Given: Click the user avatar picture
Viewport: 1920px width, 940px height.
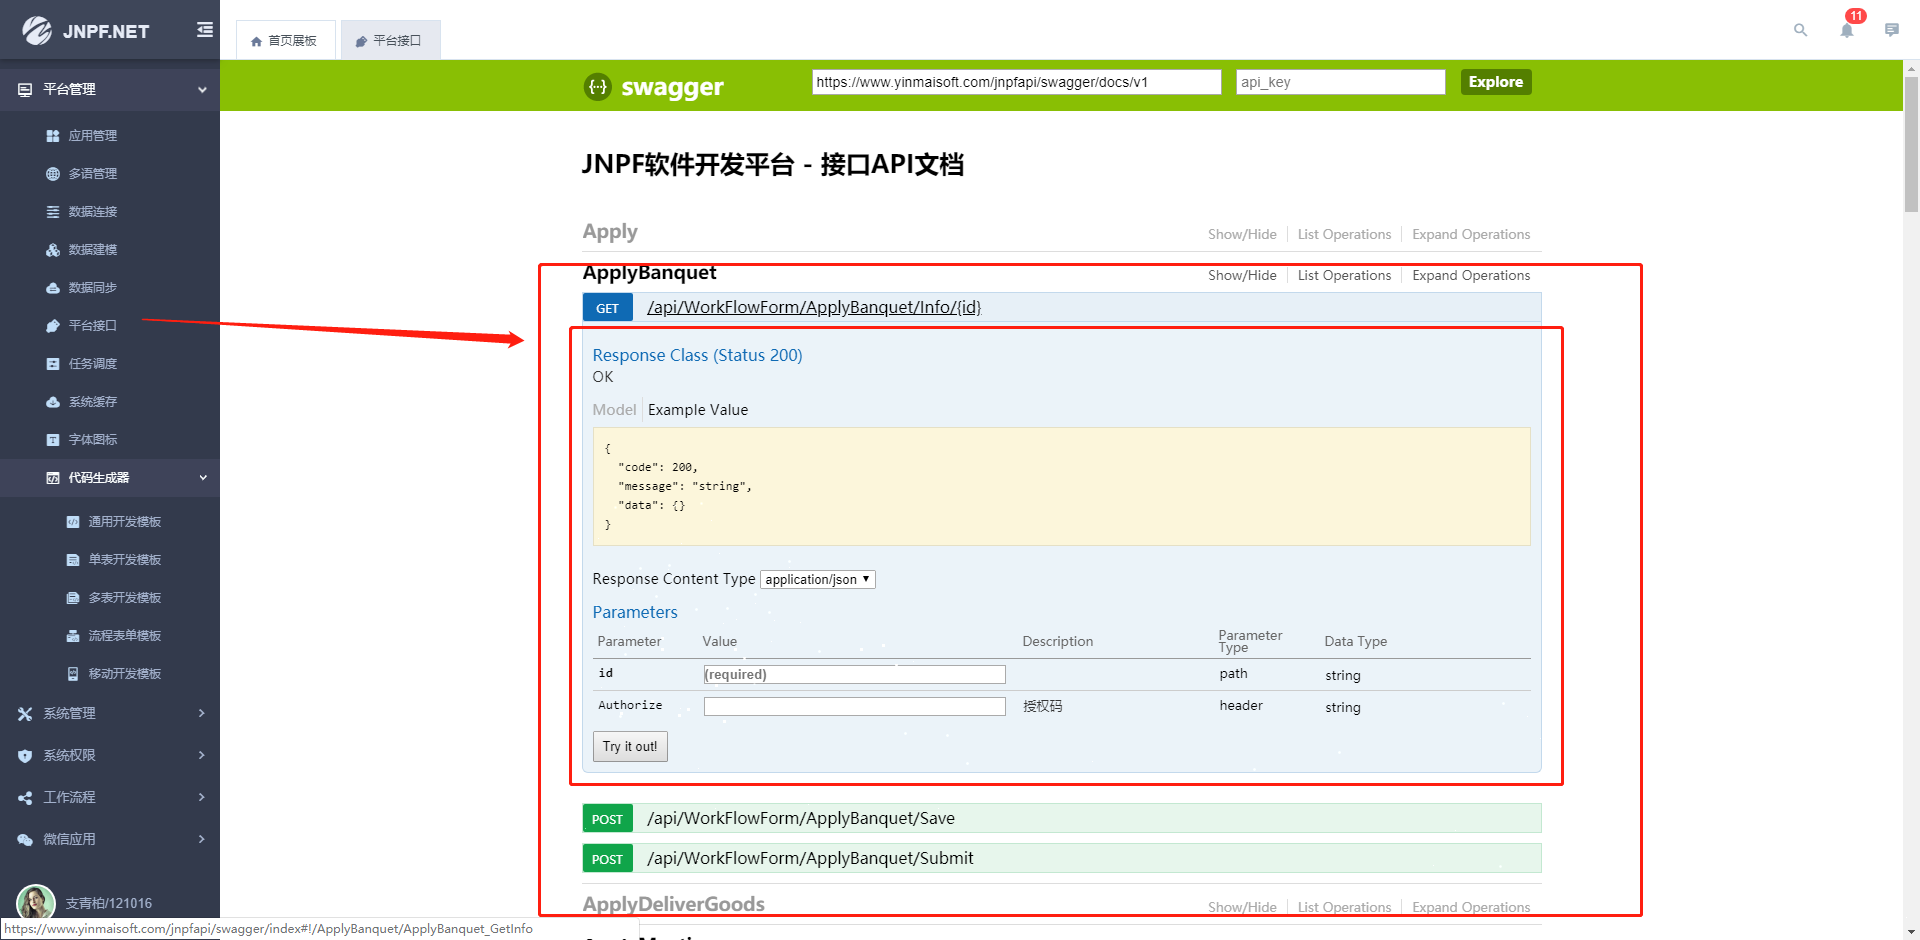Looking at the screenshot, I should click(x=36, y=902).
